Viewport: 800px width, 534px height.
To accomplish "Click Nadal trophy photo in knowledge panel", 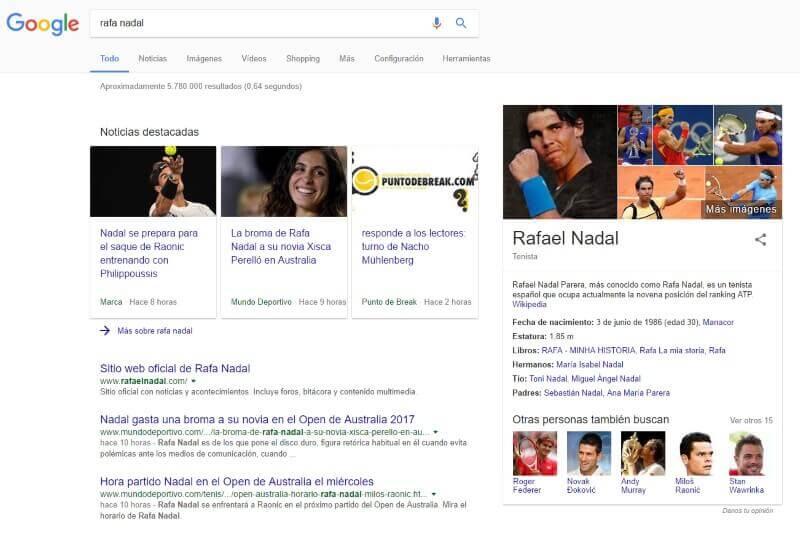I will point(635,135).
